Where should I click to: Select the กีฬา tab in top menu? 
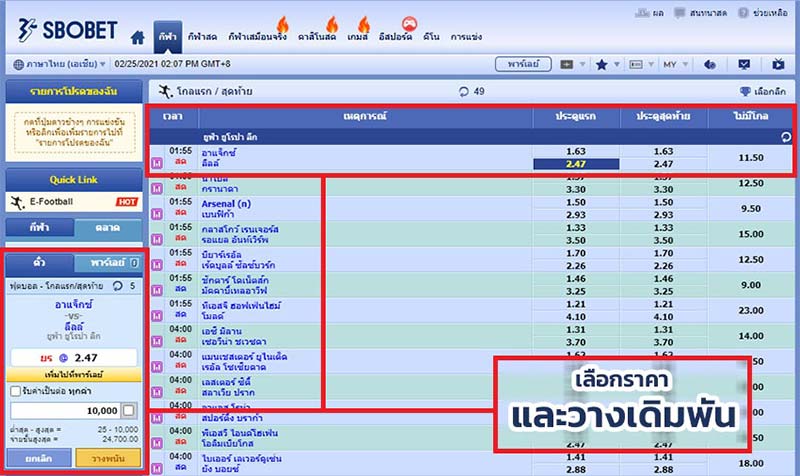tap(168, 37)
